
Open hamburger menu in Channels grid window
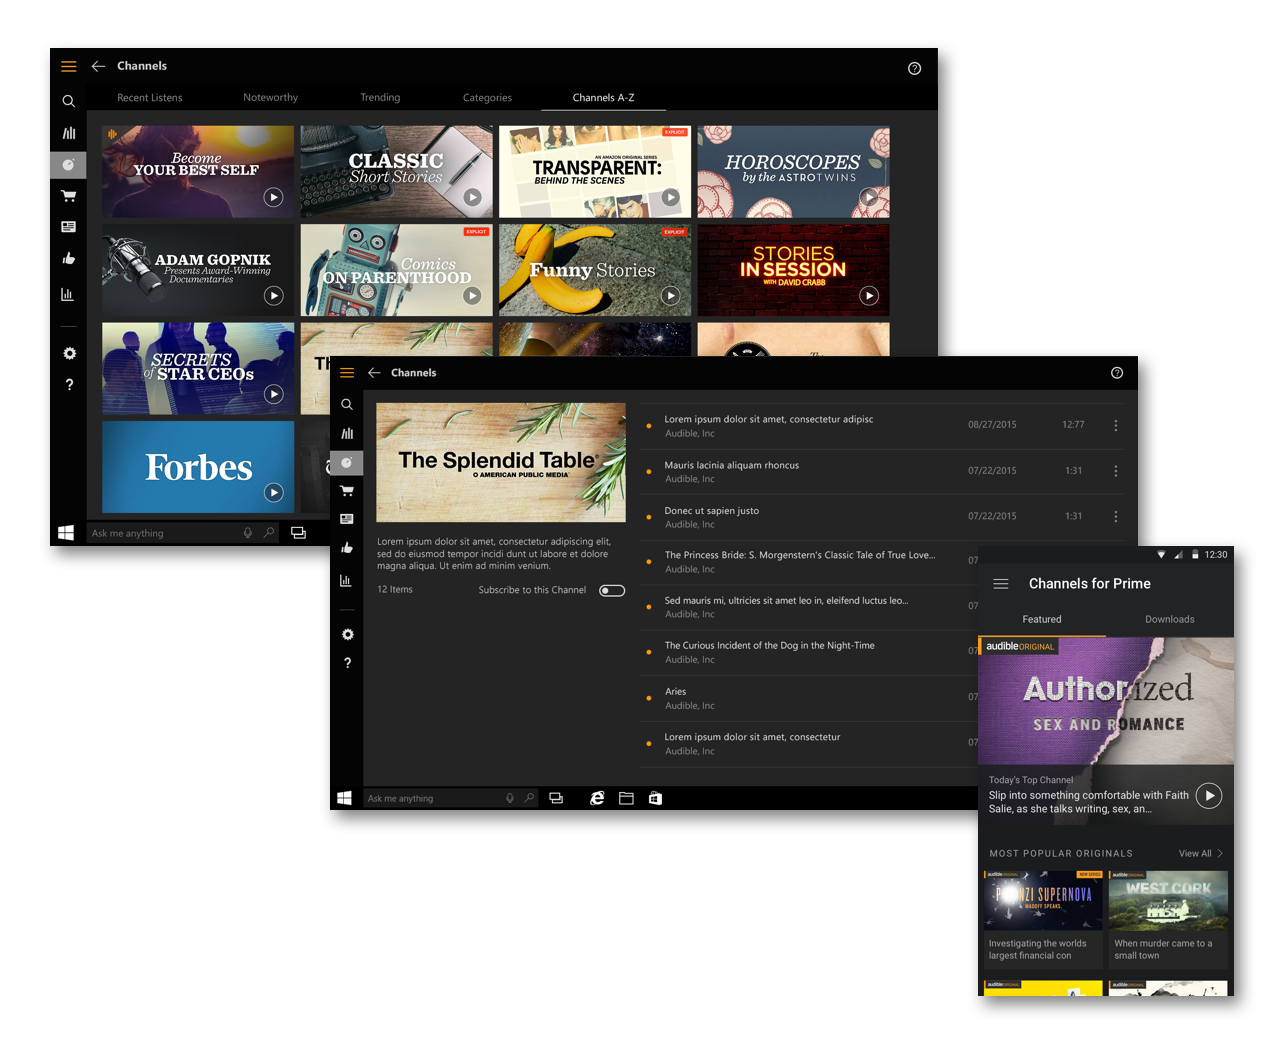click(x=69, y=66)
